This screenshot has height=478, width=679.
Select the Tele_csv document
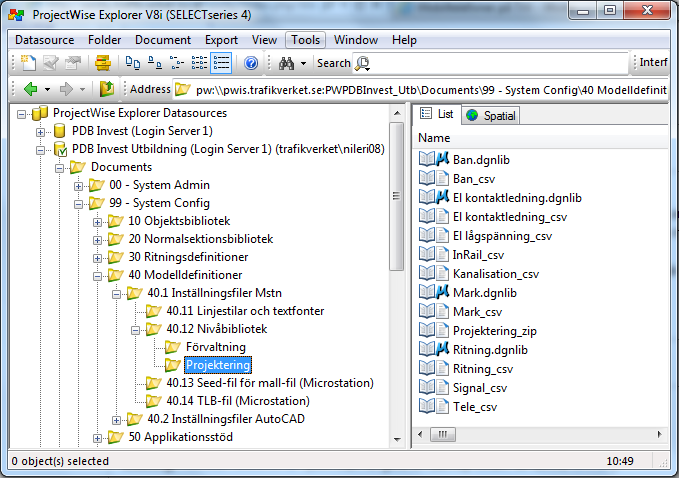[x=475, y=407]
